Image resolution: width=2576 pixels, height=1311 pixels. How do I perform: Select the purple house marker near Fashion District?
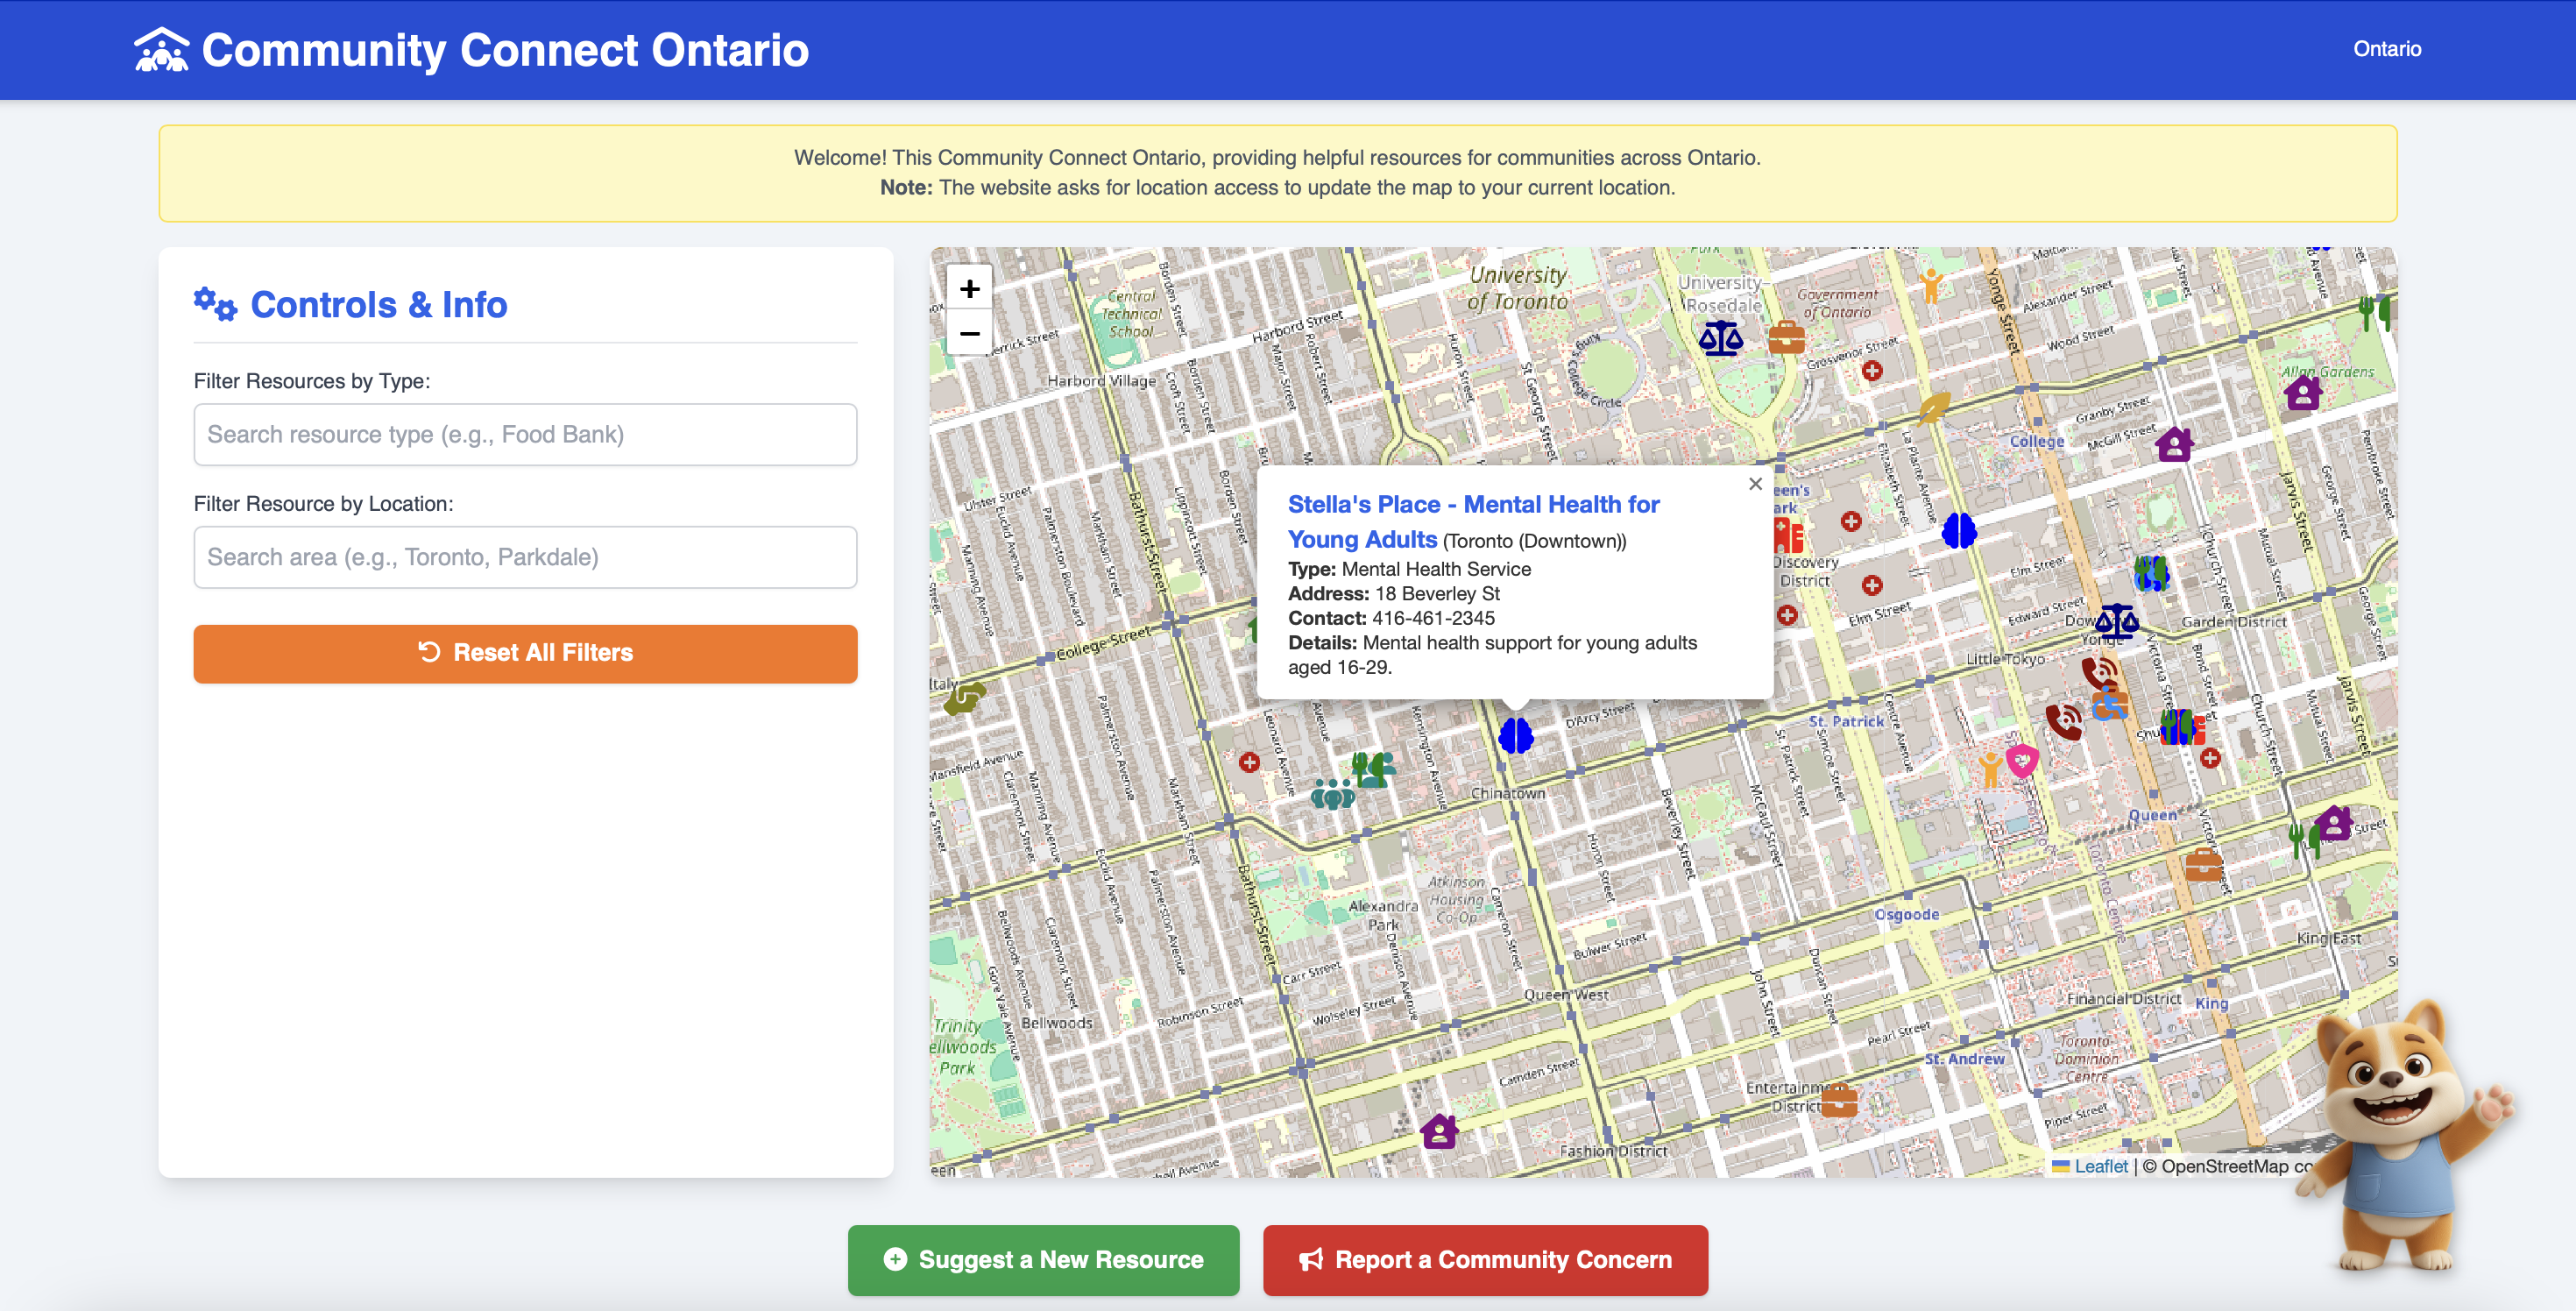(1439, 1131)
